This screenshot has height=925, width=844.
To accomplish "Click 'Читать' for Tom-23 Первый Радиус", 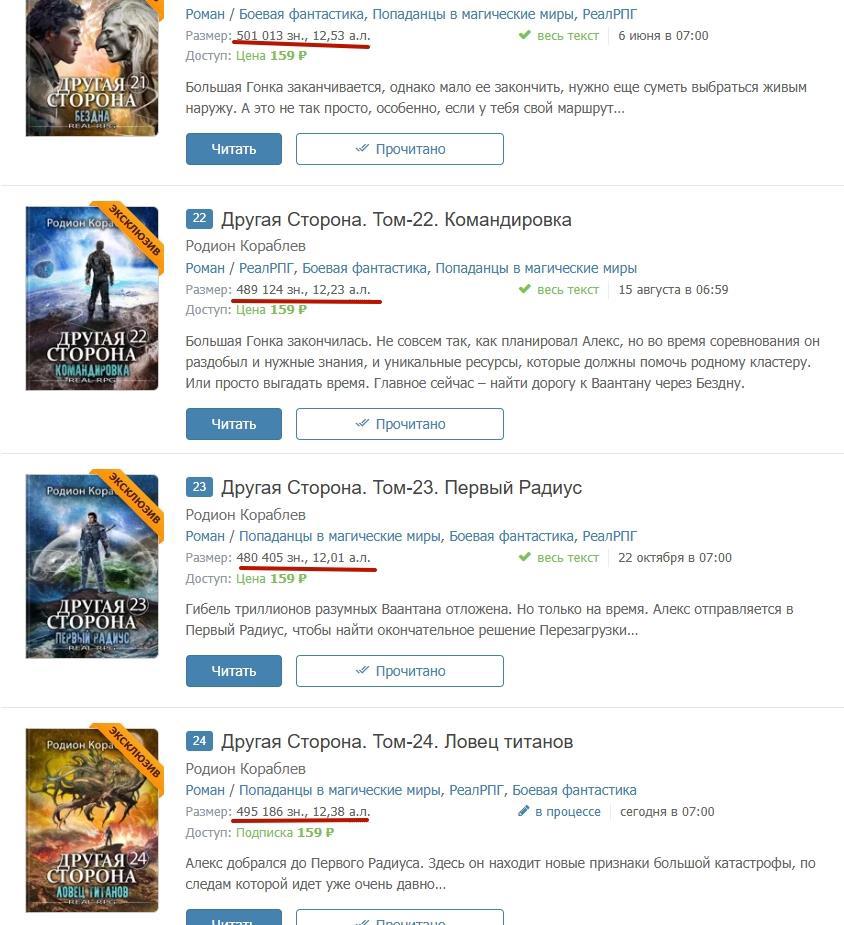I will click(x=234, y=671).
